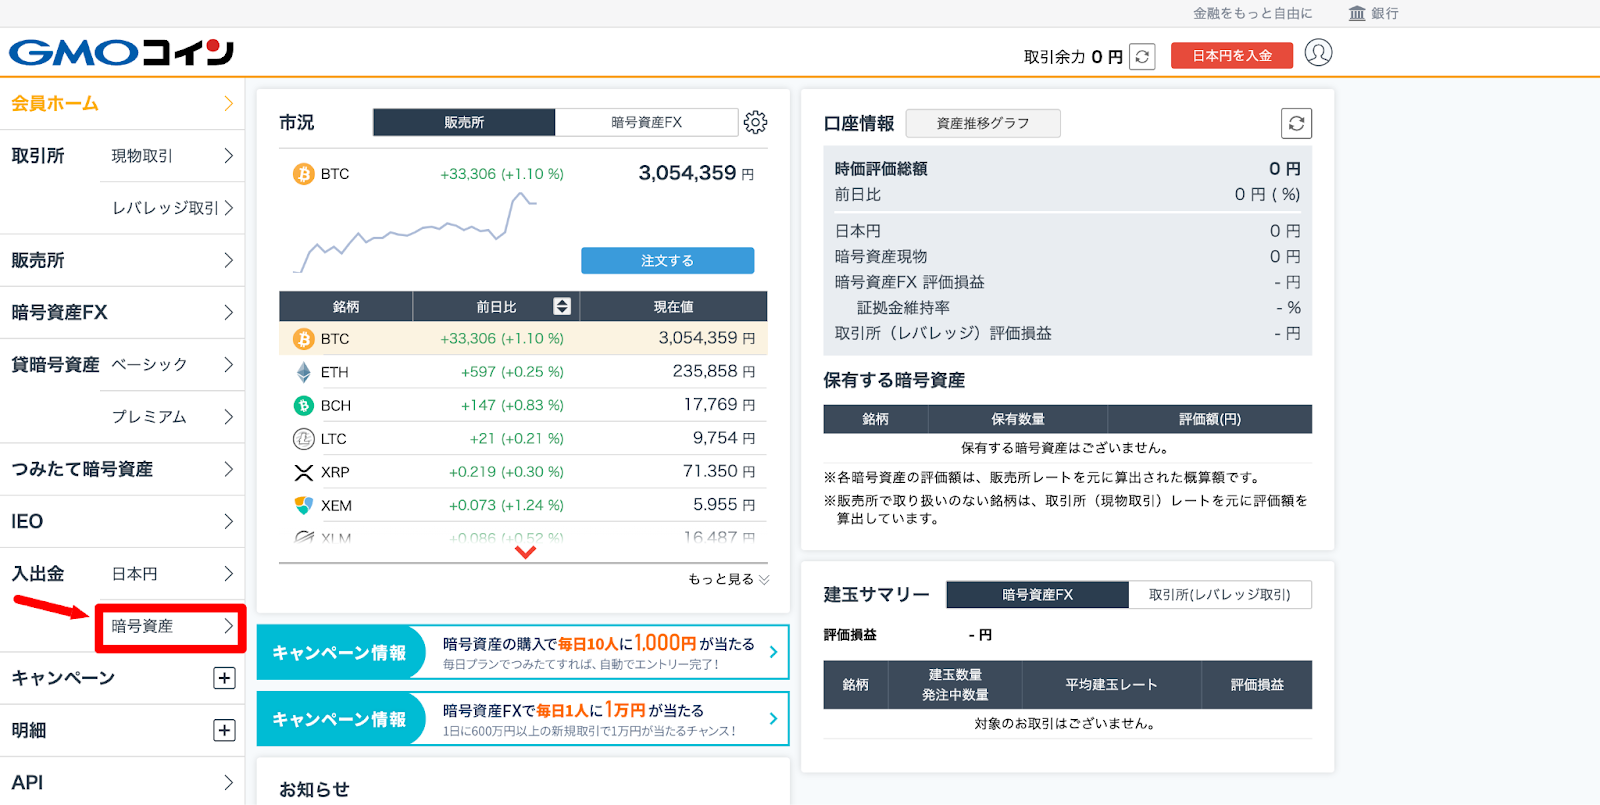Select BCH row price 17,769
The image size is (1600, 805).
pyautogui.click(x=719, y=404)
